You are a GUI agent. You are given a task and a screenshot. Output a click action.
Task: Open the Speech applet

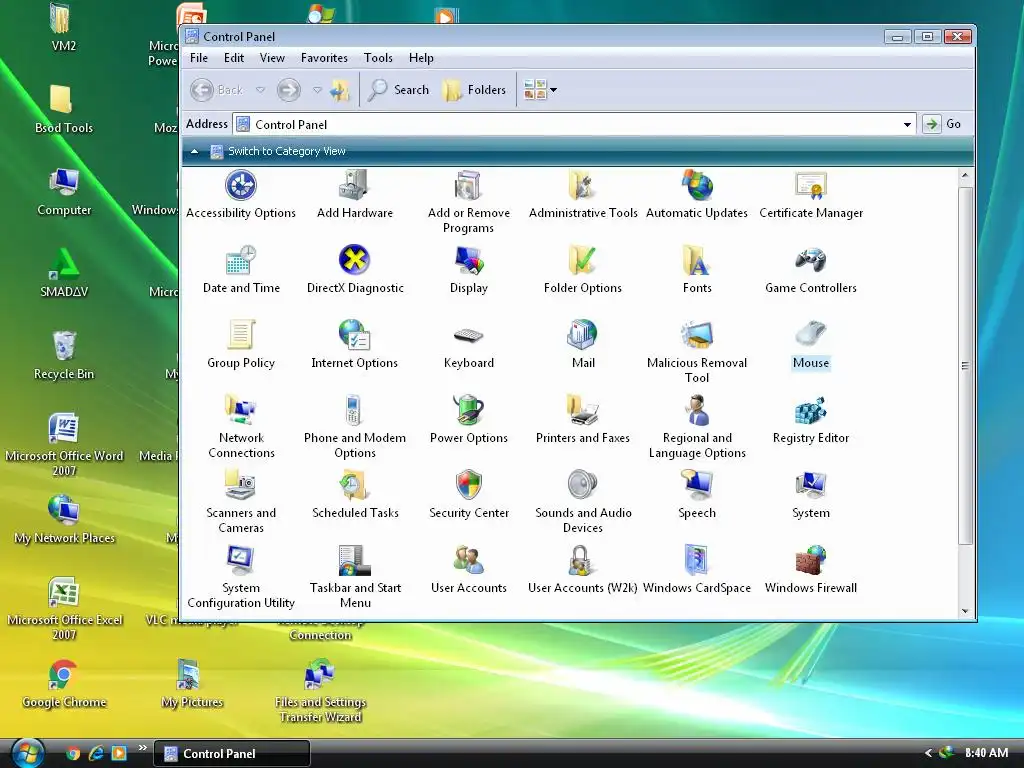tap(697, 495)
